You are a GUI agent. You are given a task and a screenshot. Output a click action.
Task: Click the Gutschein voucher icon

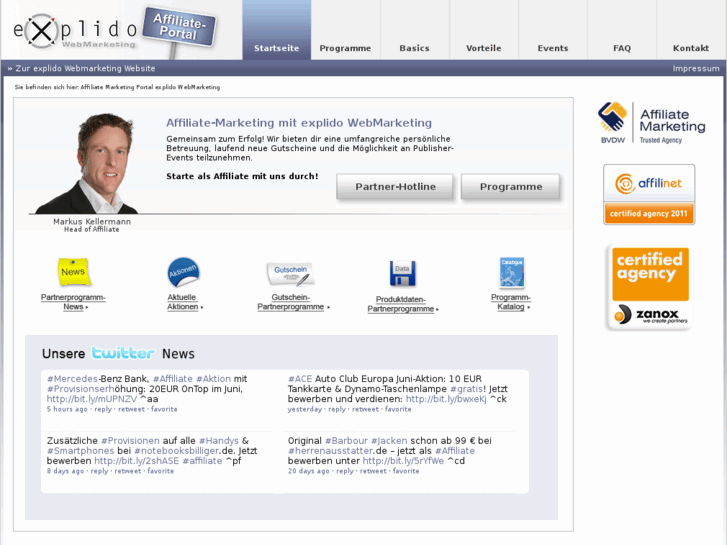coord(290,274)
